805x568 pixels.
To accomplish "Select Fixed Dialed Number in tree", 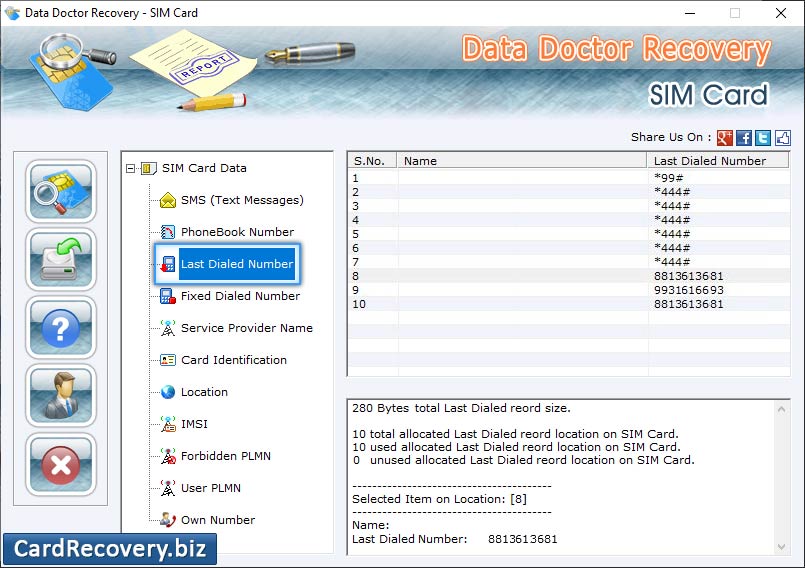I will [240, 296].
